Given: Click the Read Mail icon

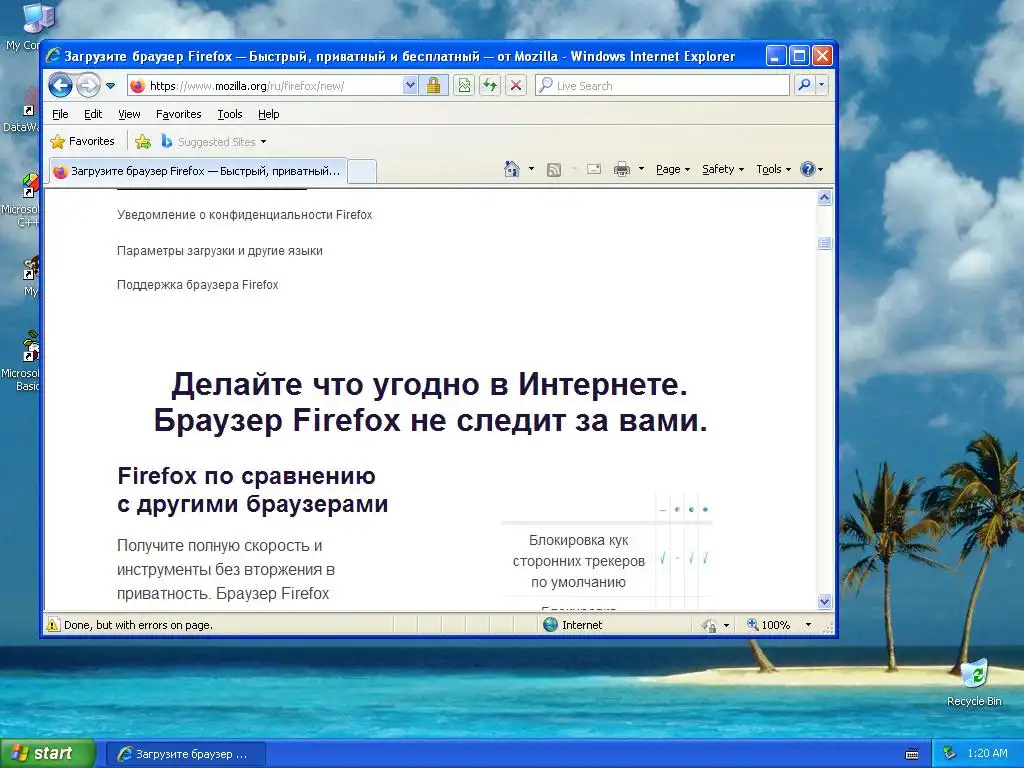Looking at the screenshot, I should (x=594, y=170).
